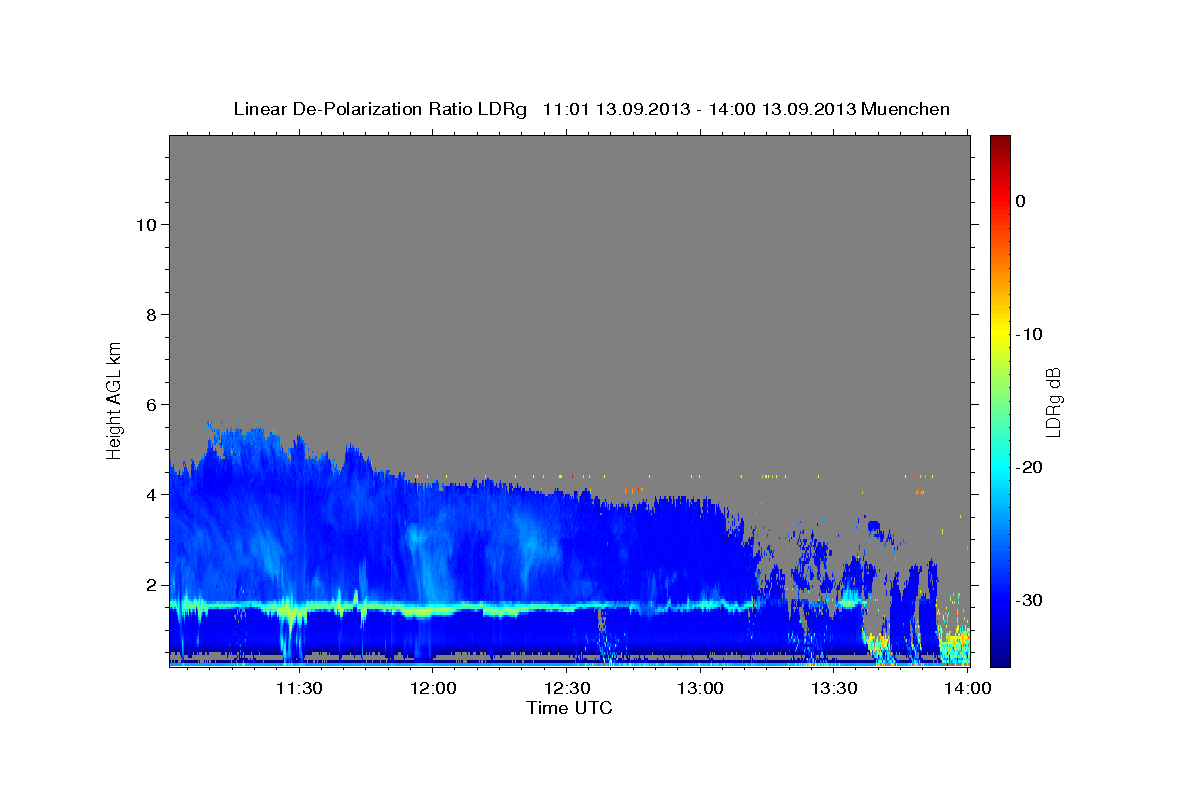Click the 13:30 time tick label
The width and height of the screenshot is (1200, 800).
point(834,688)
